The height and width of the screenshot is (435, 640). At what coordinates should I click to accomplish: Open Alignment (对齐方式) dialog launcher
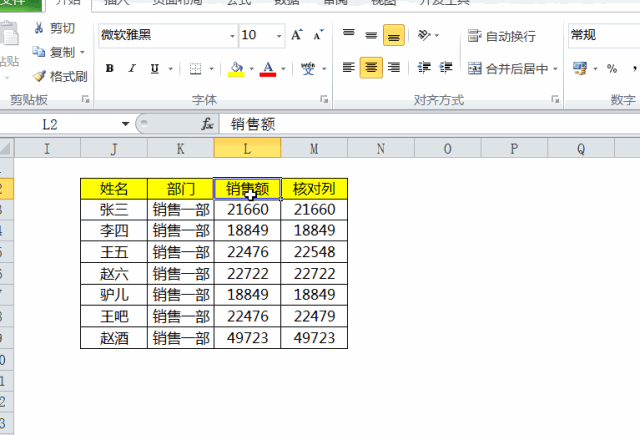coord(555,99)
